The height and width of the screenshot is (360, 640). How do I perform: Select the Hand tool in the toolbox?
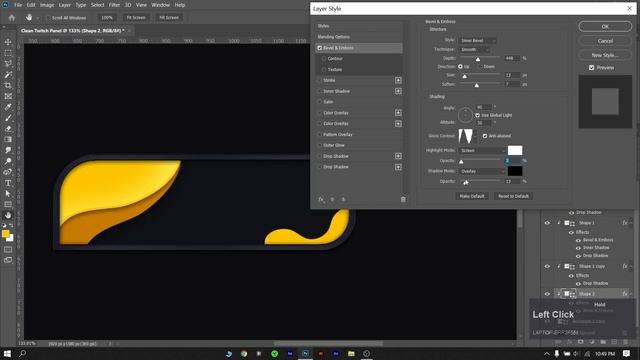click(8, 215)
